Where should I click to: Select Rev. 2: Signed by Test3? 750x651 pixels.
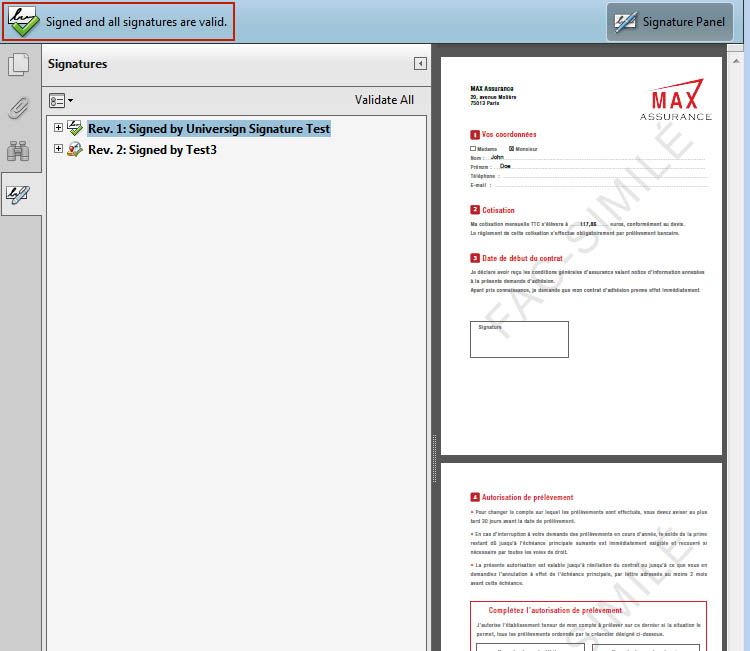coord(152,150)
